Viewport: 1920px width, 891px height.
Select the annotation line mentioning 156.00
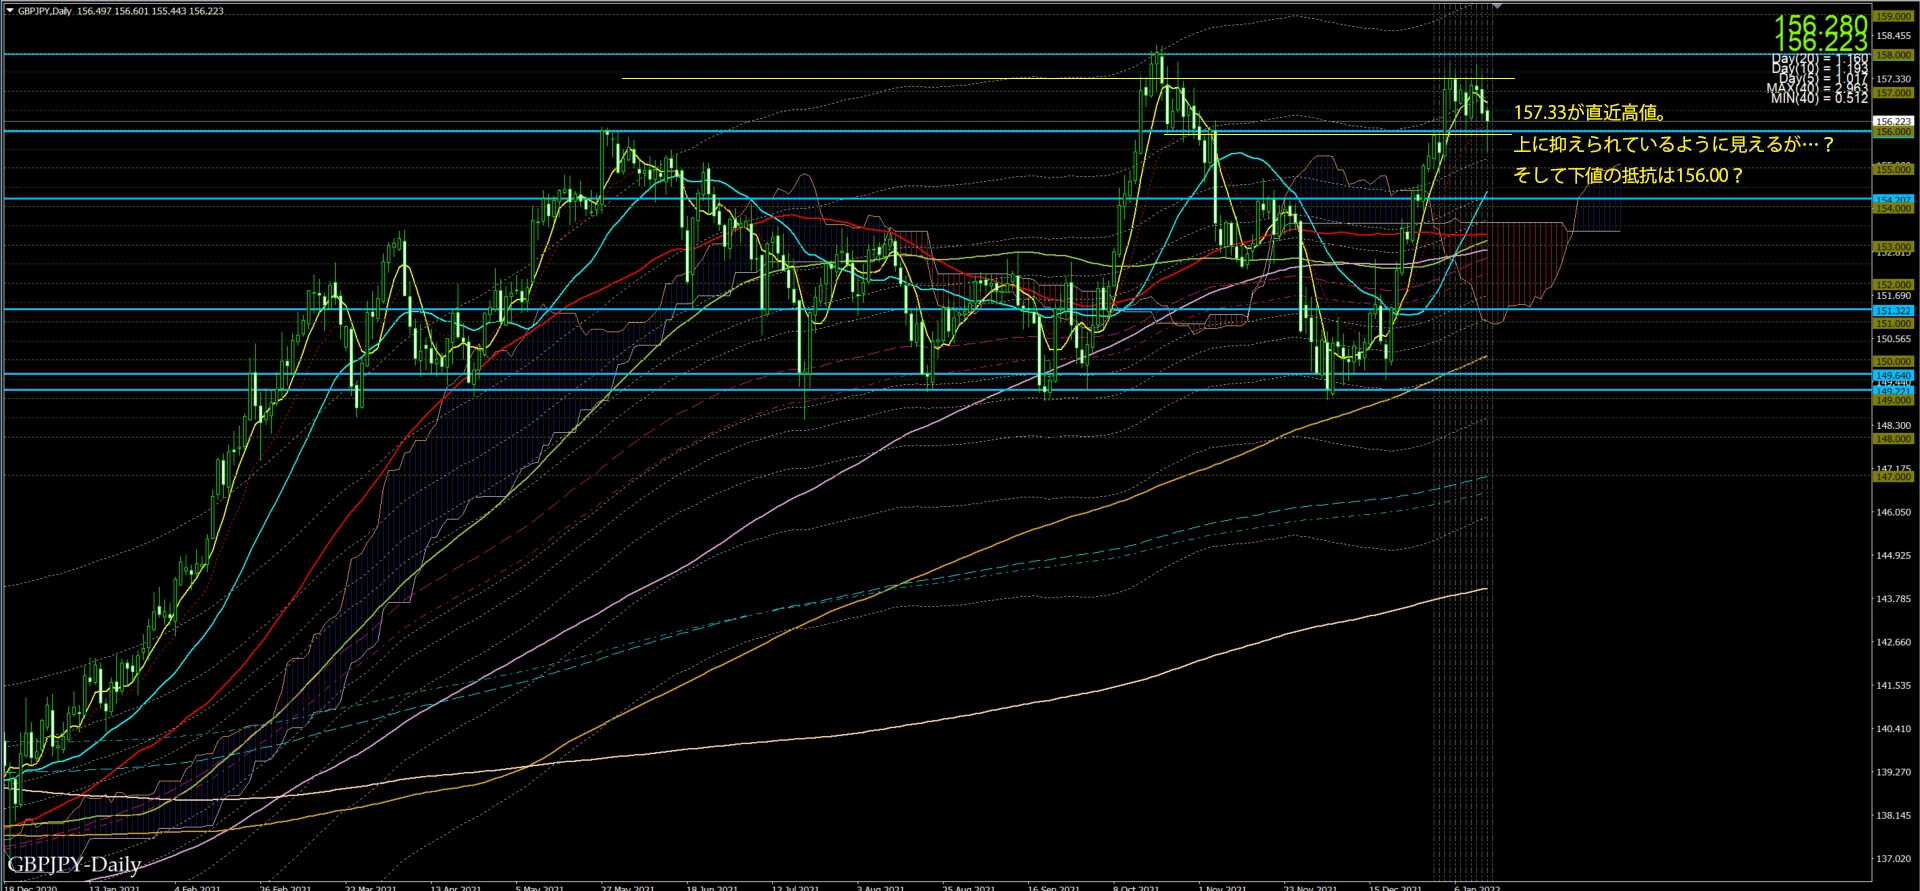tap(1628, 175)
